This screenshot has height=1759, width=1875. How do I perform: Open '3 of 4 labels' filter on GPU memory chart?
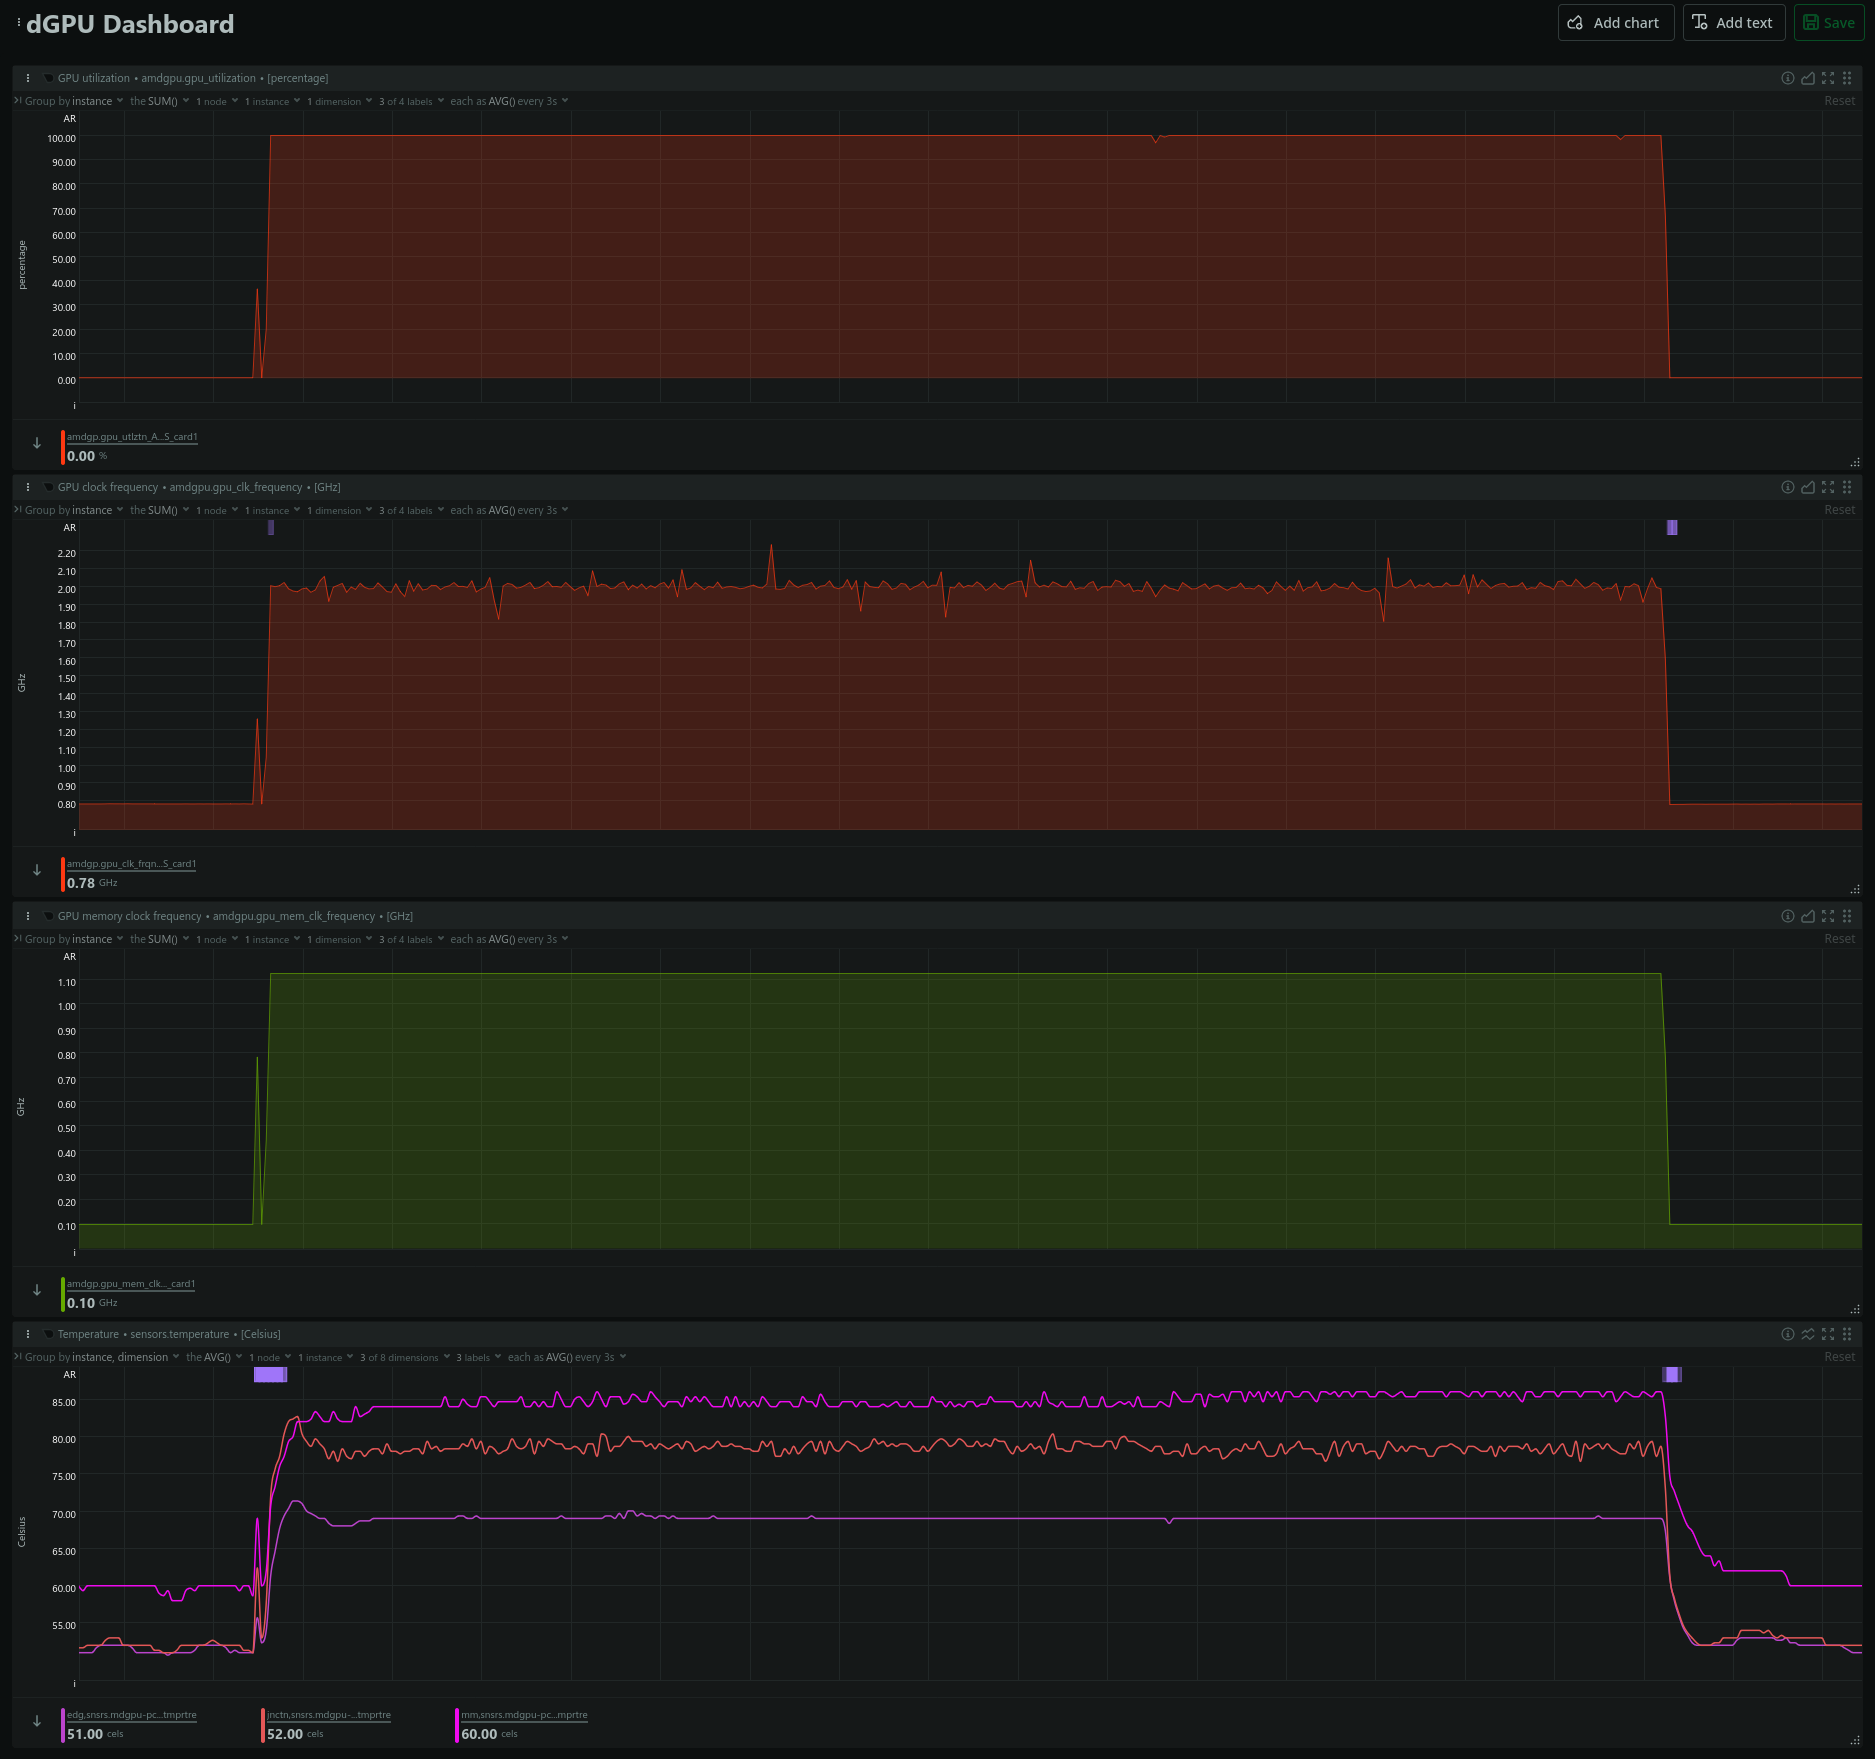[410, 939]
